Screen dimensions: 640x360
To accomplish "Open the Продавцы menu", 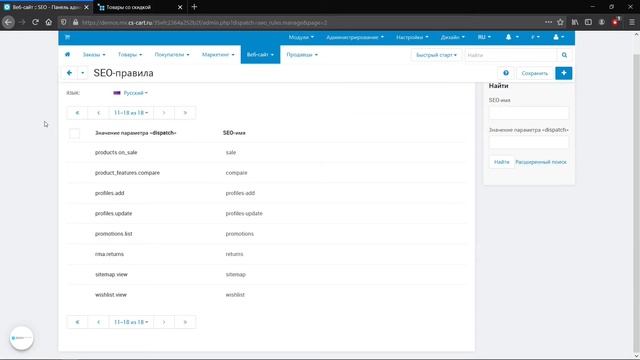I will click(x=302, y=55).
